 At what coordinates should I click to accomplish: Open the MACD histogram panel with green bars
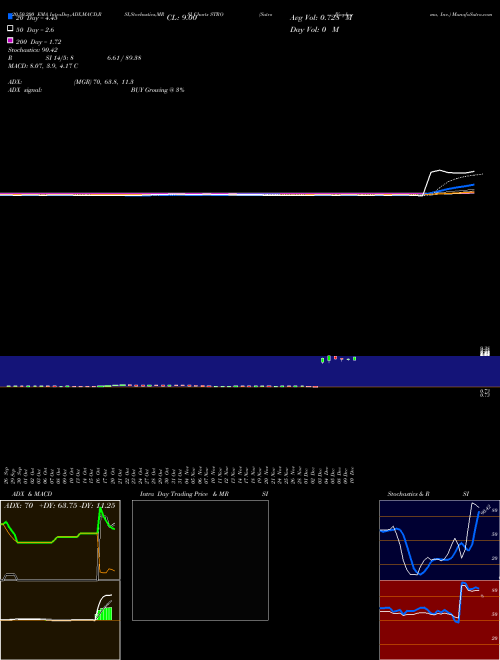coord(60,620)
